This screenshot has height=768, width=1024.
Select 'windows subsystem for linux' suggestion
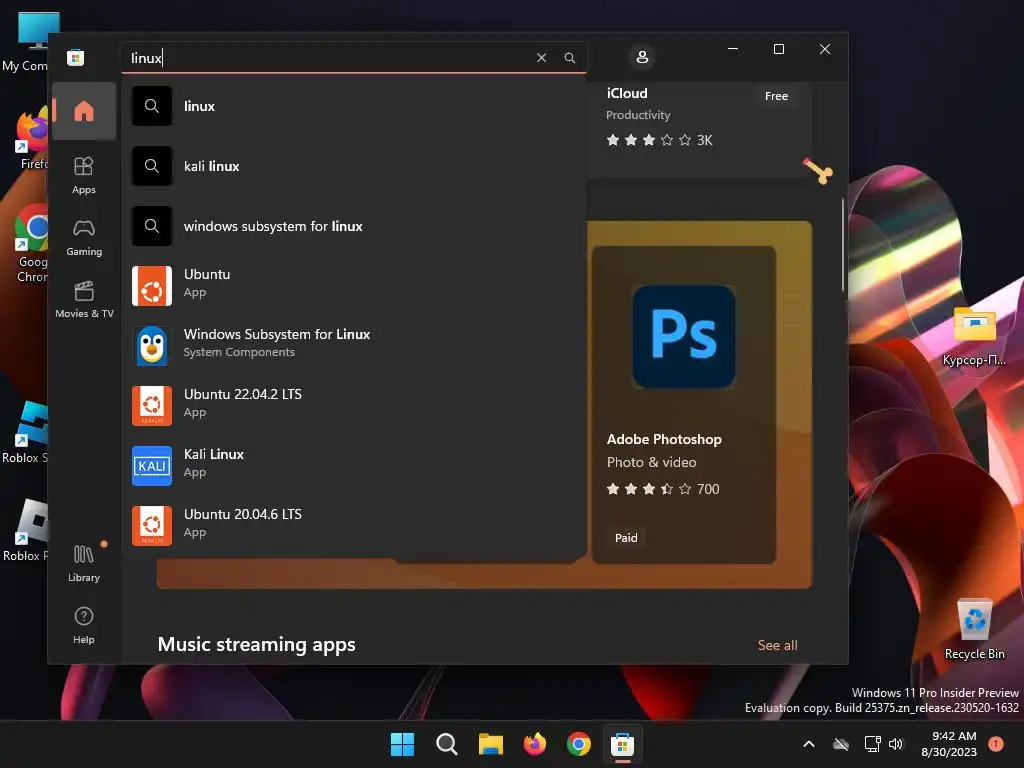point(354,226)
